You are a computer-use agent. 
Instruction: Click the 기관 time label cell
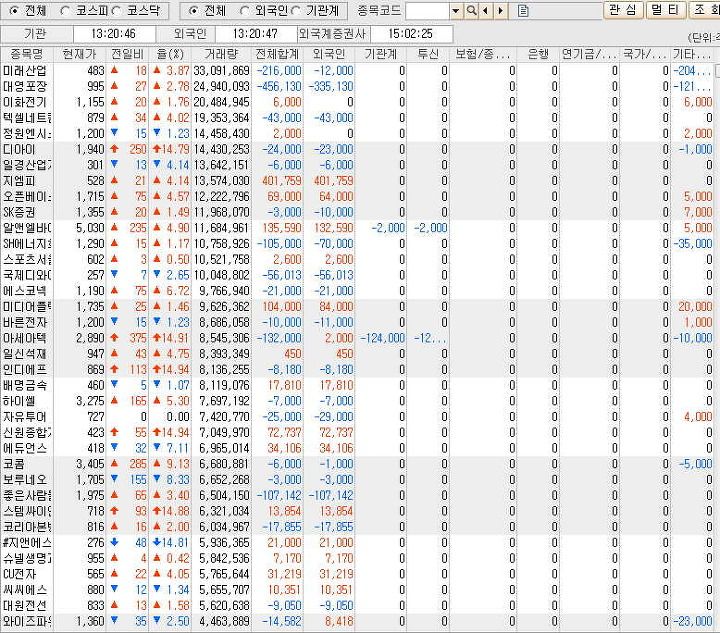(x=36, y=34)
